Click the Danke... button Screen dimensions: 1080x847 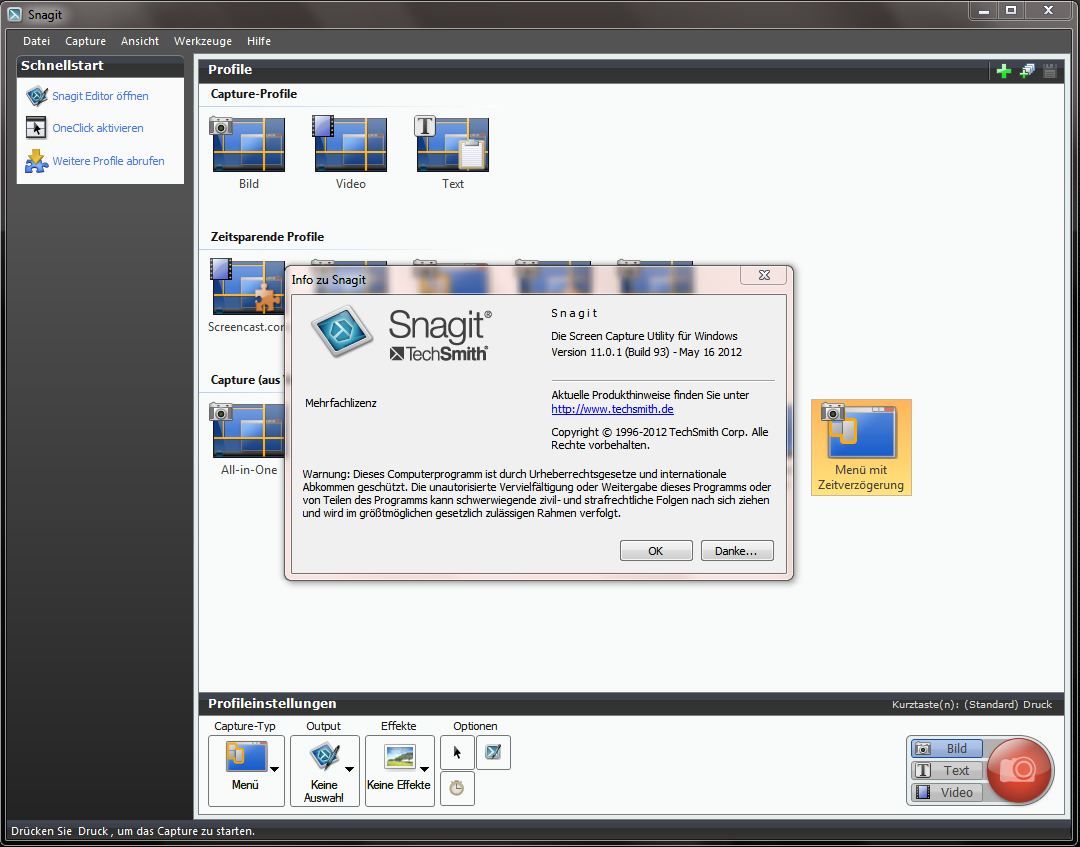pos(737,551)
